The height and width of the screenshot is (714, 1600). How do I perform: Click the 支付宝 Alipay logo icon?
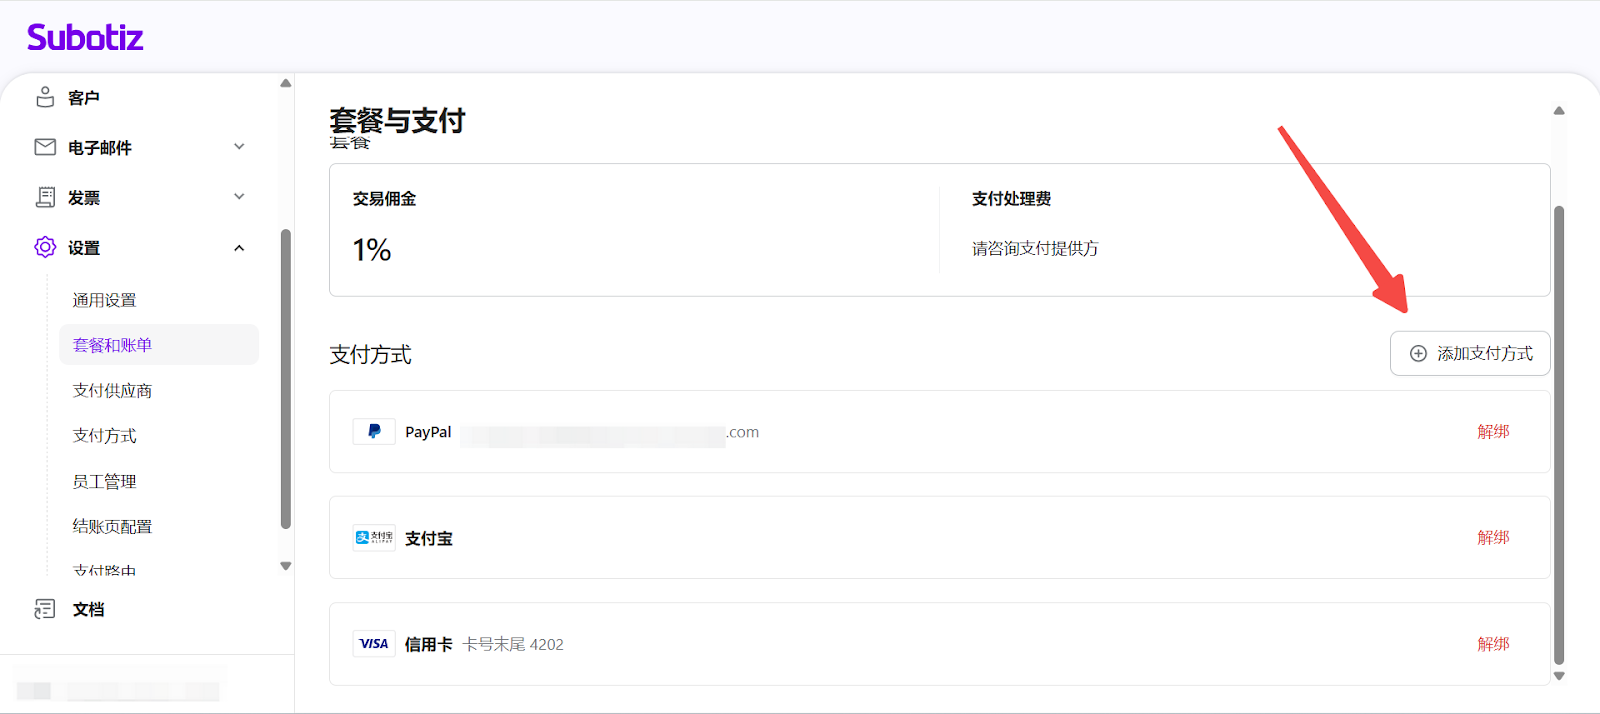374,538
